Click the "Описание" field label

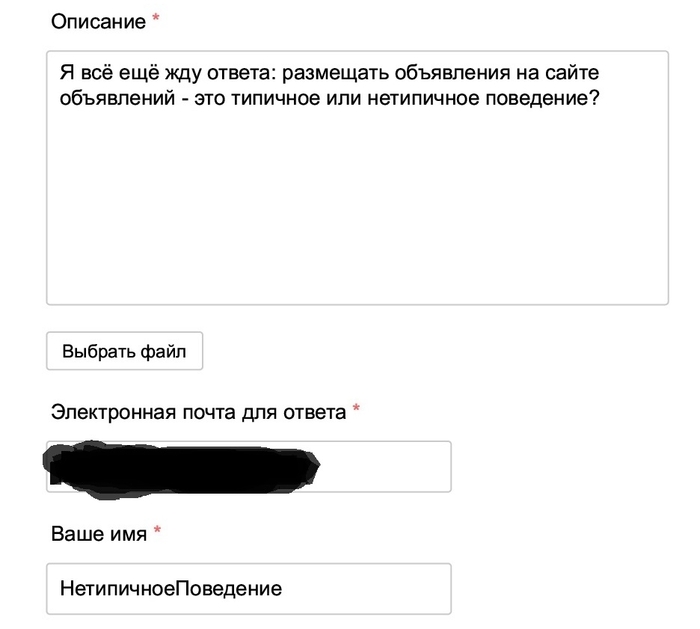point(97,21)
